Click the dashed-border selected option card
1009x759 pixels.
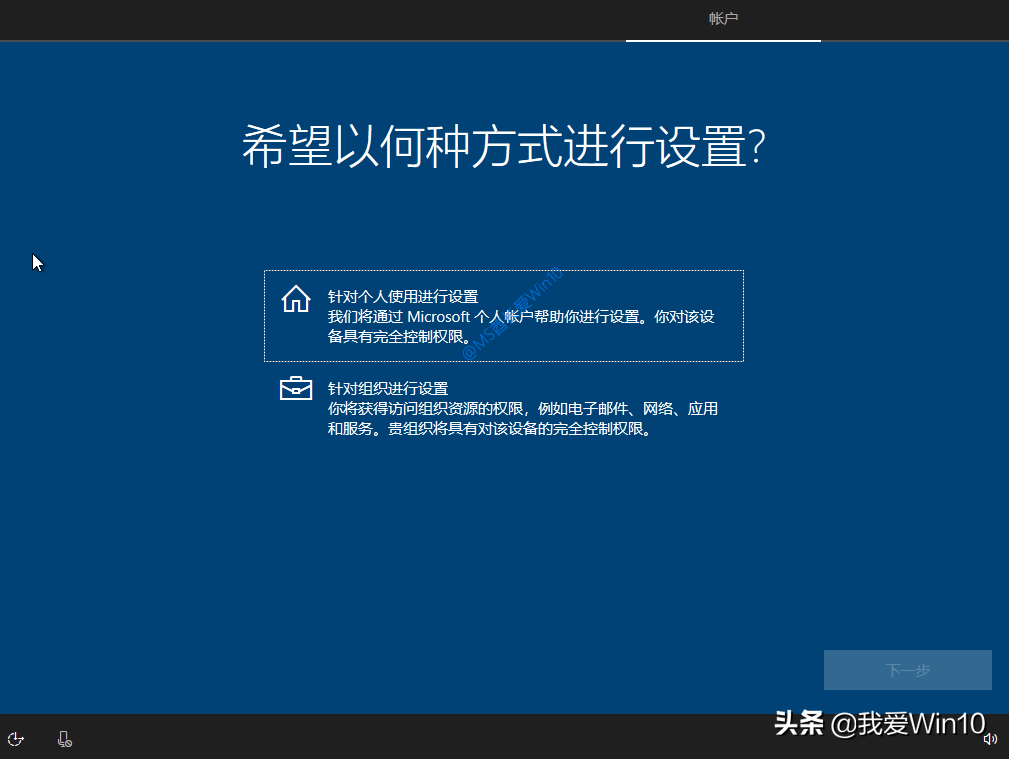pyautogui.click(x=503, y=316)
